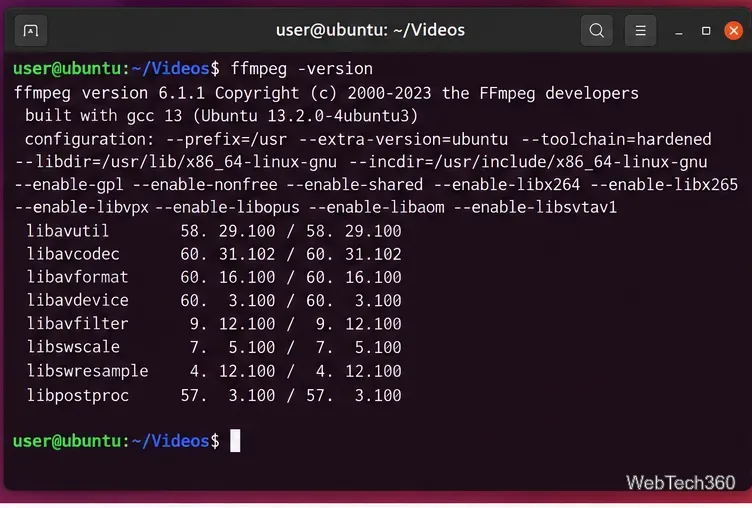This screenshot has height=508, width=752.
Task: Click the word 'configuration:'
Action: click(89, 139)
